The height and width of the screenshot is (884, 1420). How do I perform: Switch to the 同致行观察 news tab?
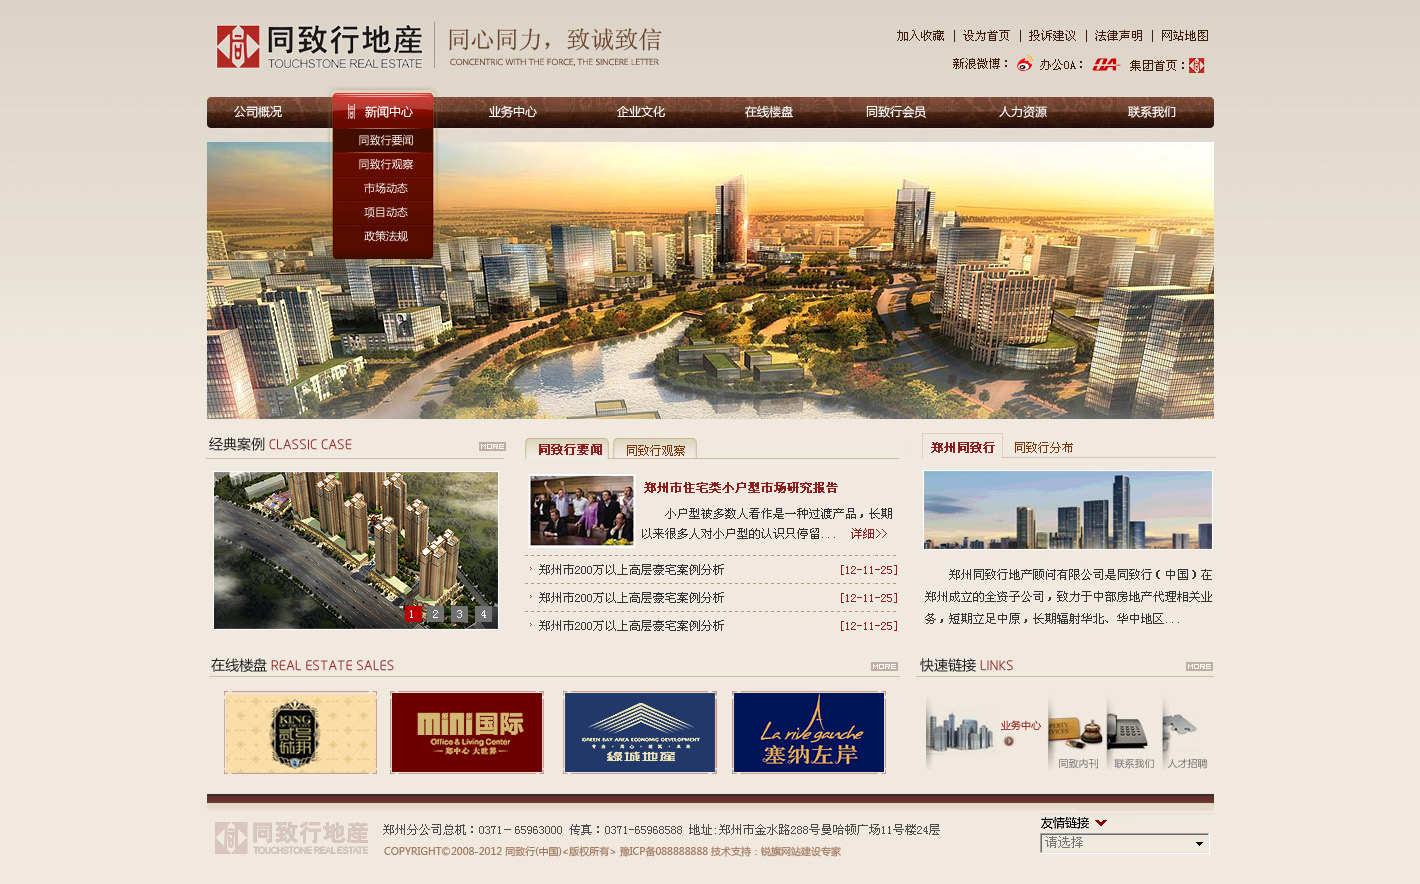(655, 450)
